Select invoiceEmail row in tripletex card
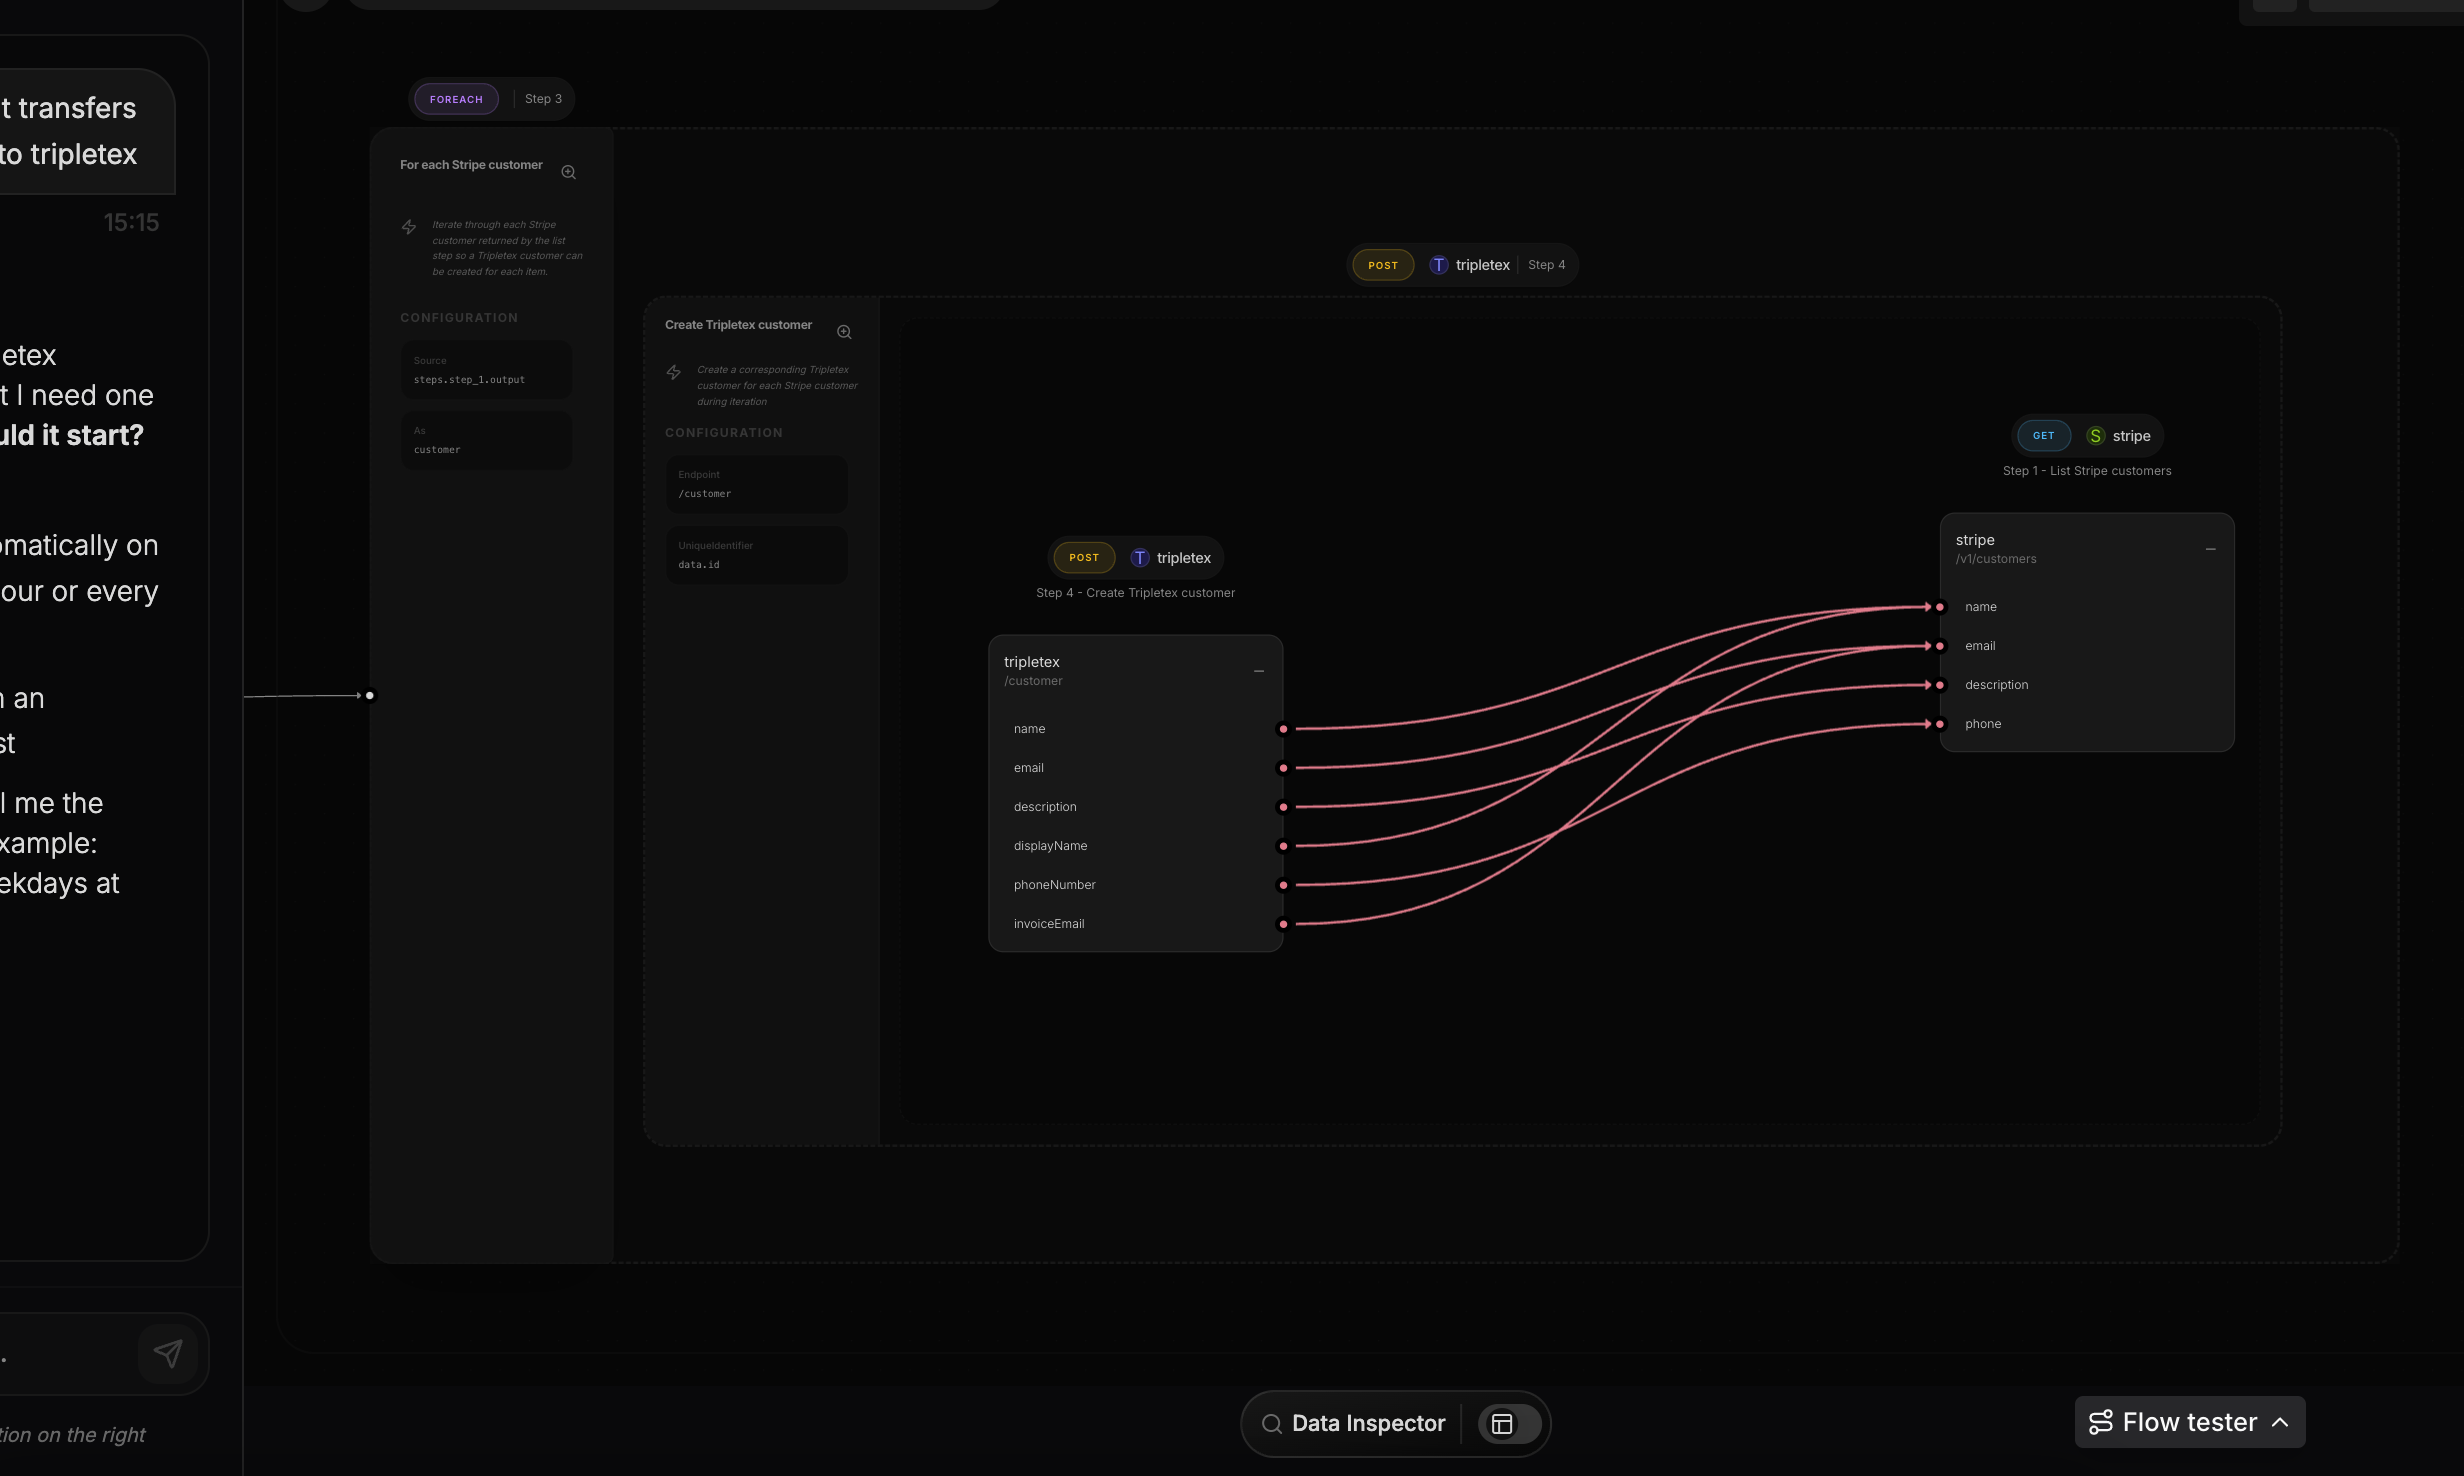 1135,924
